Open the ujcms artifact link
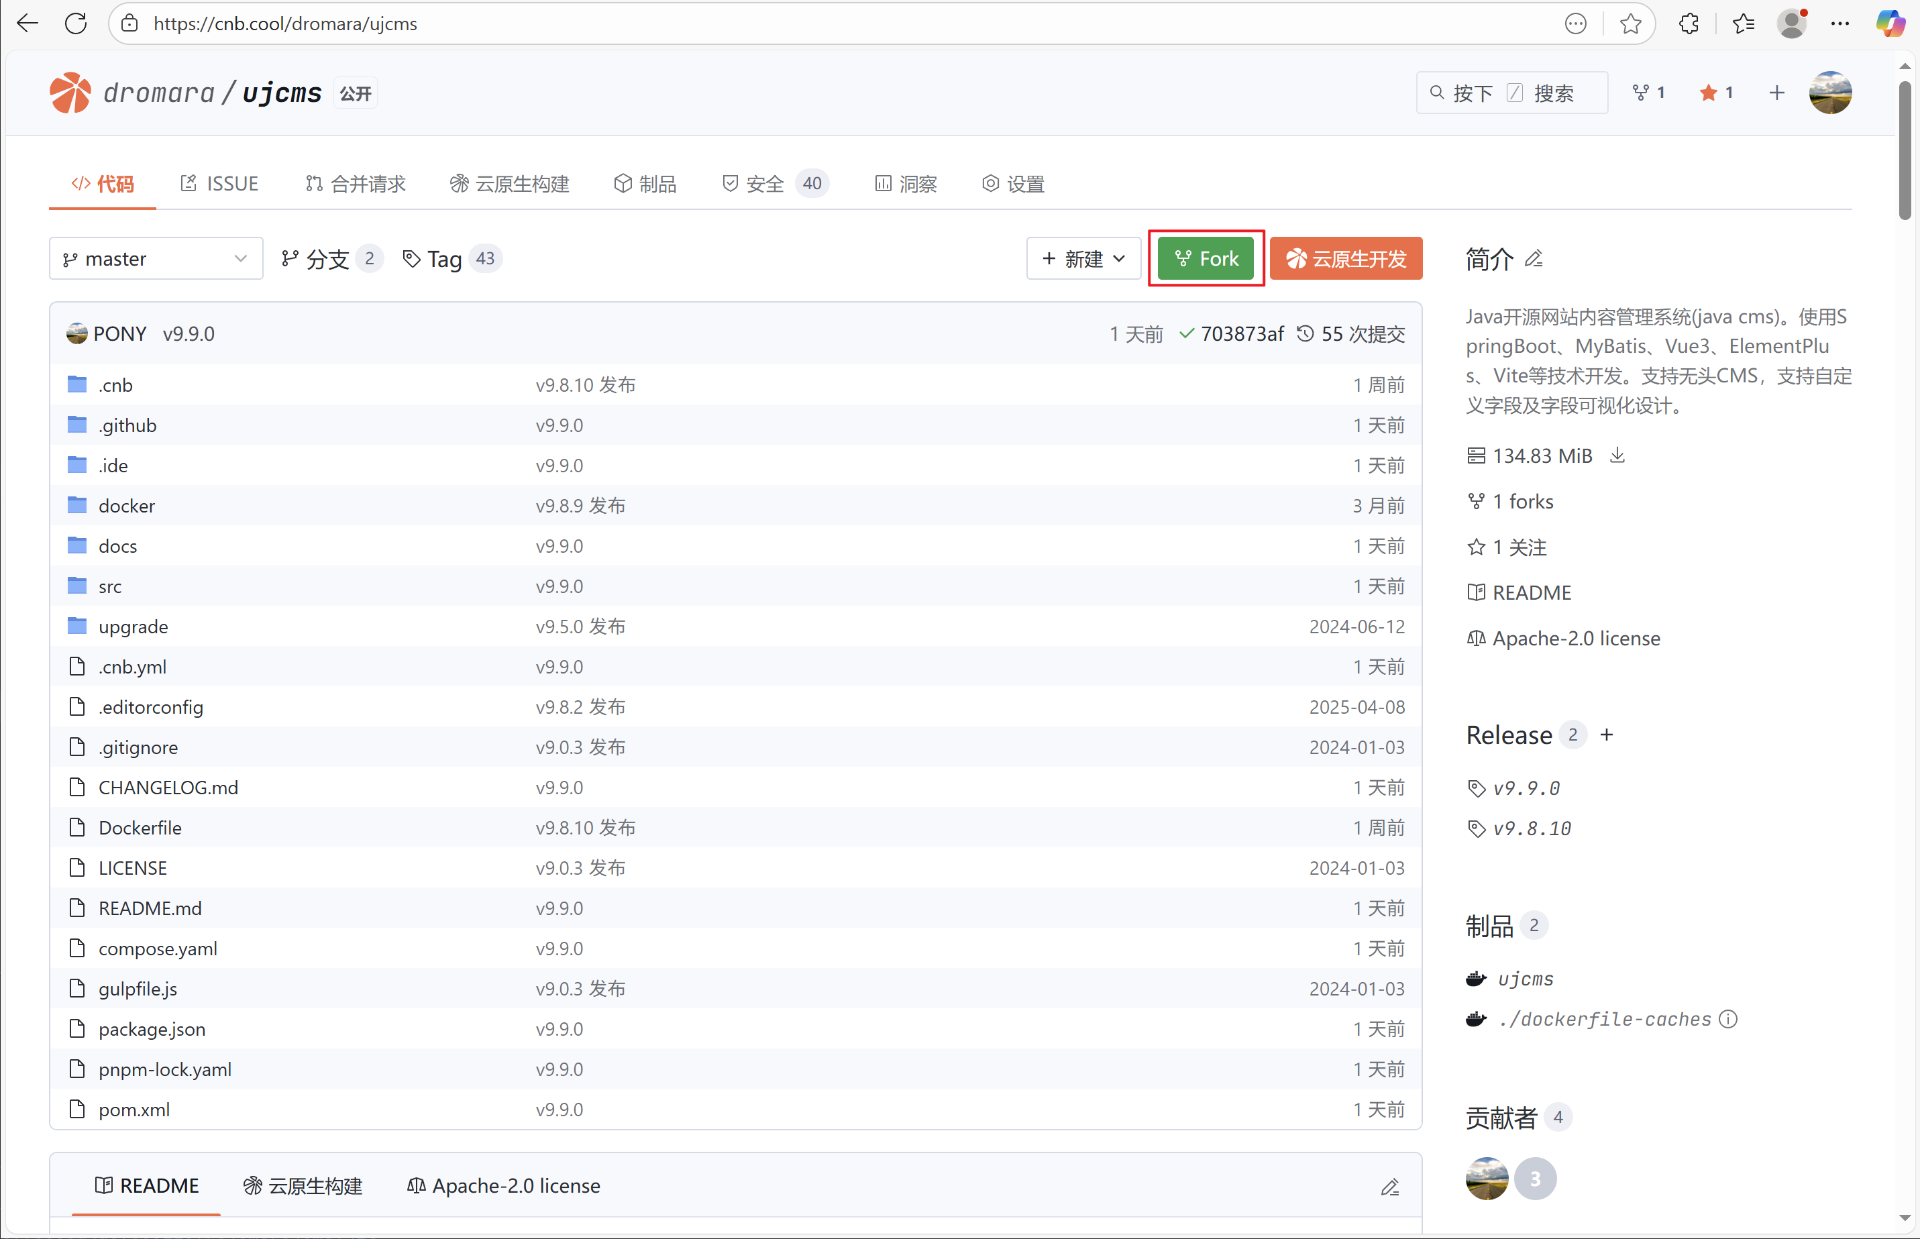This screenshot has height=1239, width=1920. pos(1525,979)
